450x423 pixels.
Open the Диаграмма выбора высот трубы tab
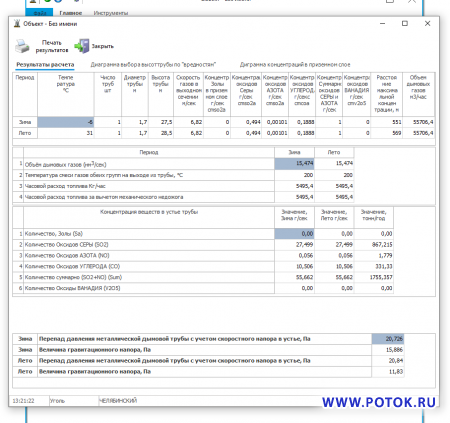coord(153,65)
